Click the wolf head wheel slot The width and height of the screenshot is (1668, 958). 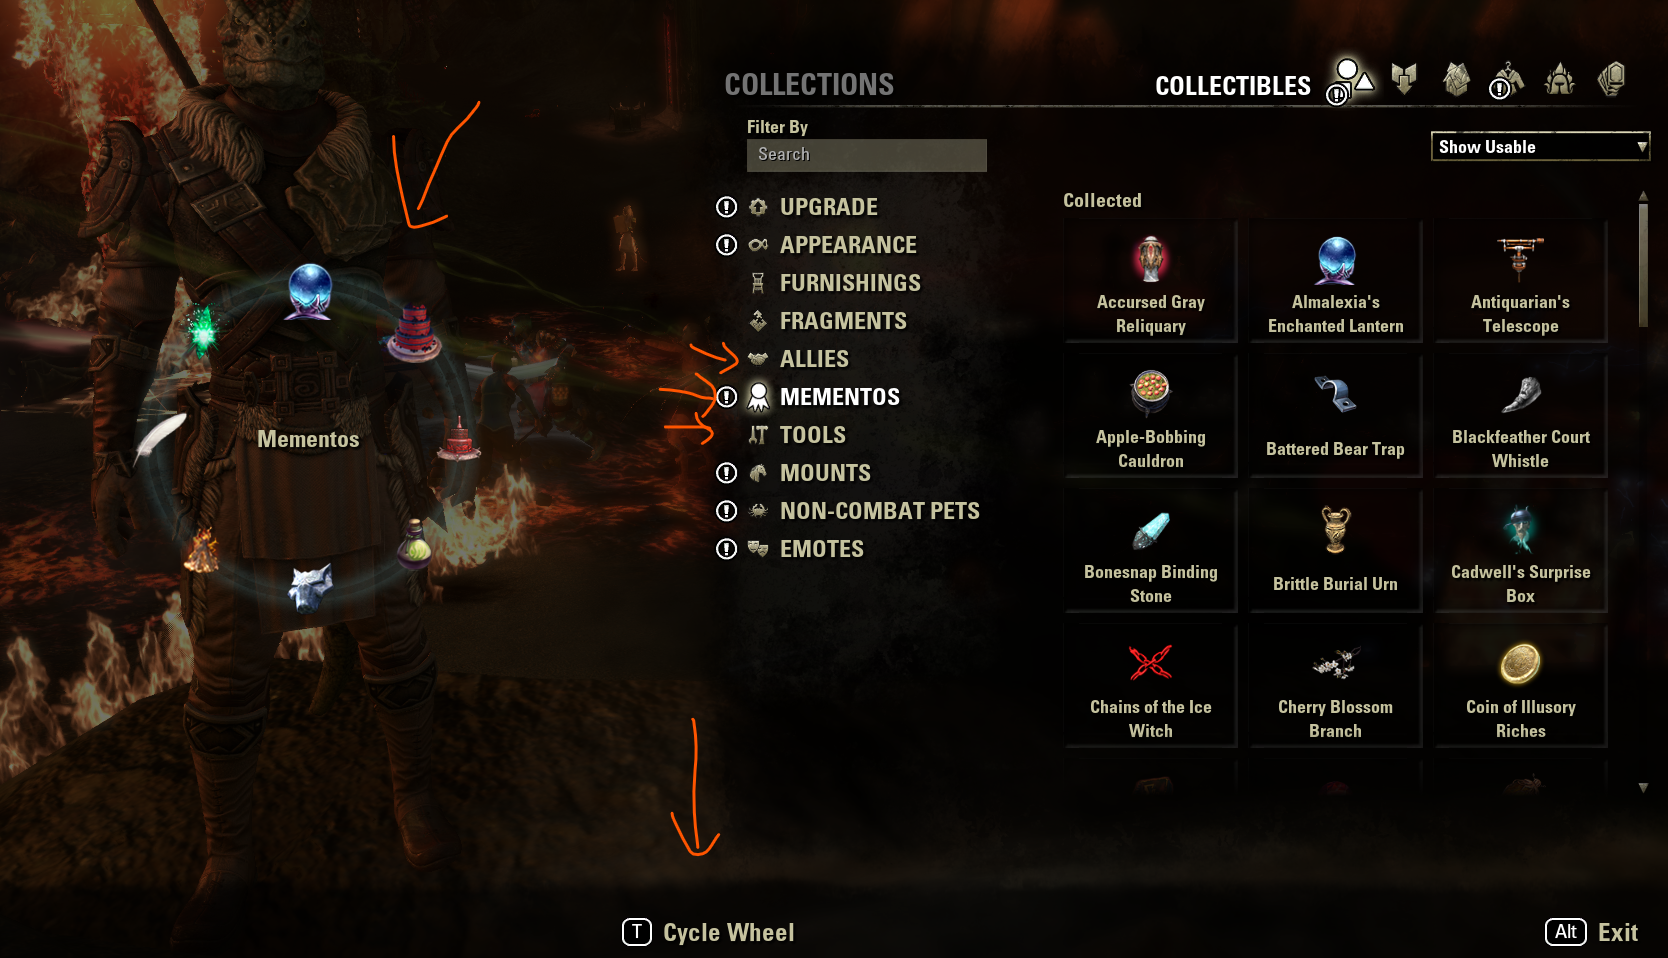point(310,587)
